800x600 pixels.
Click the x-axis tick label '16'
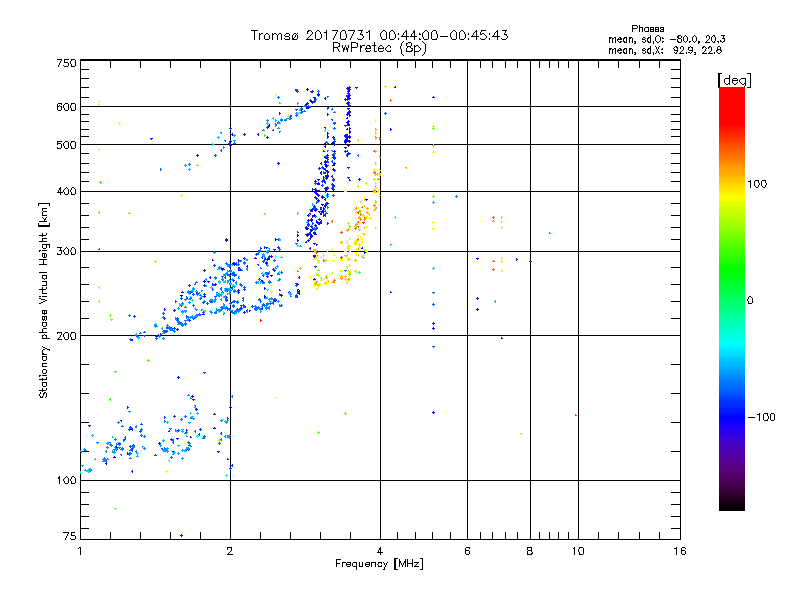pos(680,551)
